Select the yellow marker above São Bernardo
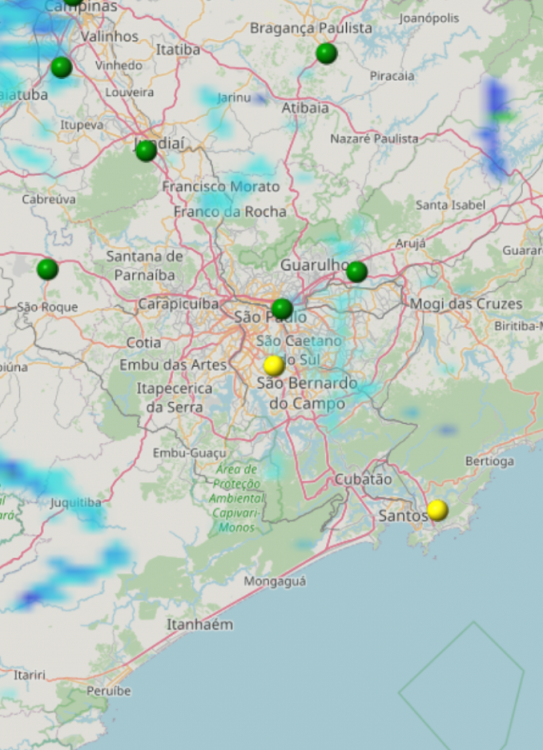This screenshot has width=543, height=750. (274, 365)
